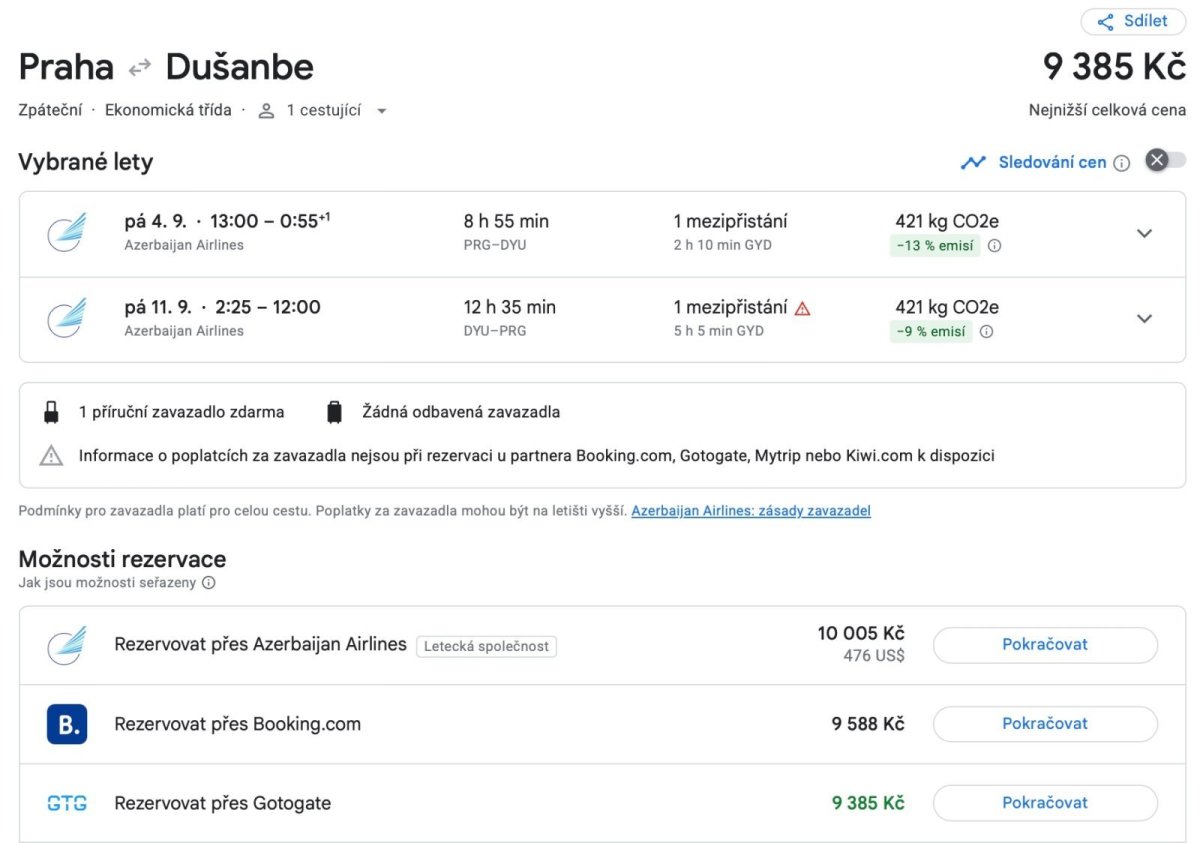
Task: Click the passenger person icon
Action: pos(266,111)
